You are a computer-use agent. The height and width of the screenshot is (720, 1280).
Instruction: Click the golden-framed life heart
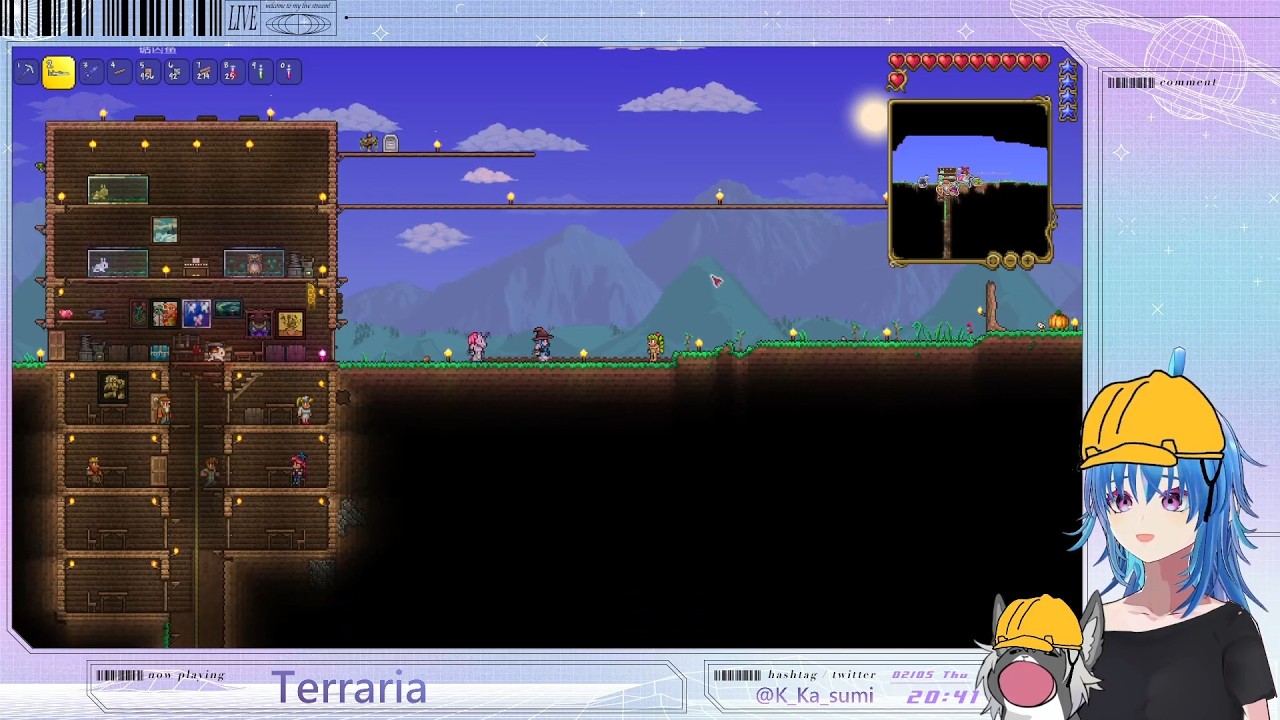[897, 80]
